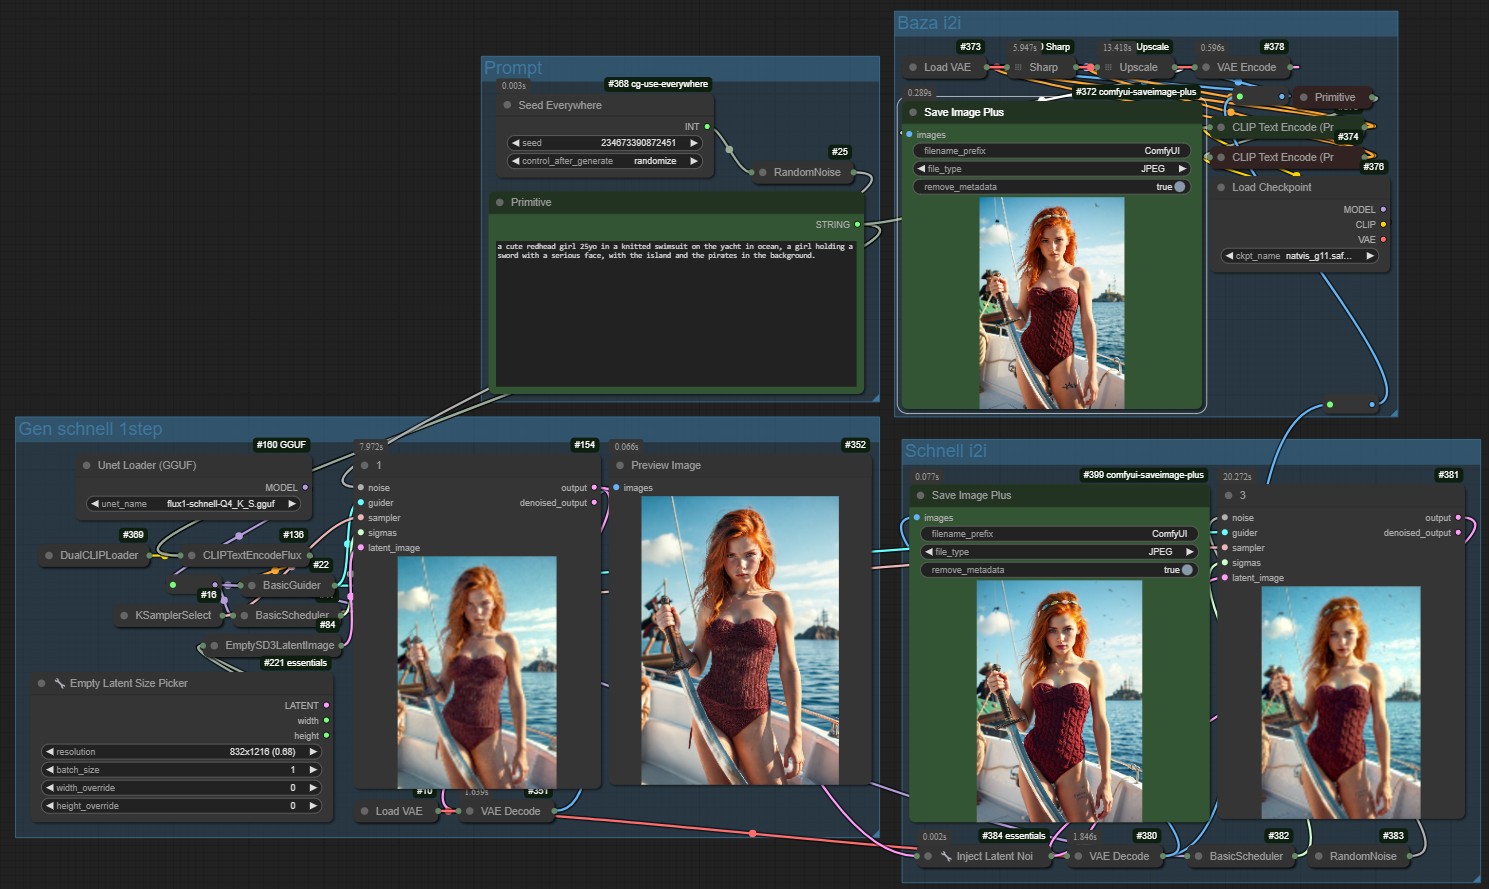Click the filename_prefix field in Baza i2i
The image size is (1489, 889).
[1051, 151]
